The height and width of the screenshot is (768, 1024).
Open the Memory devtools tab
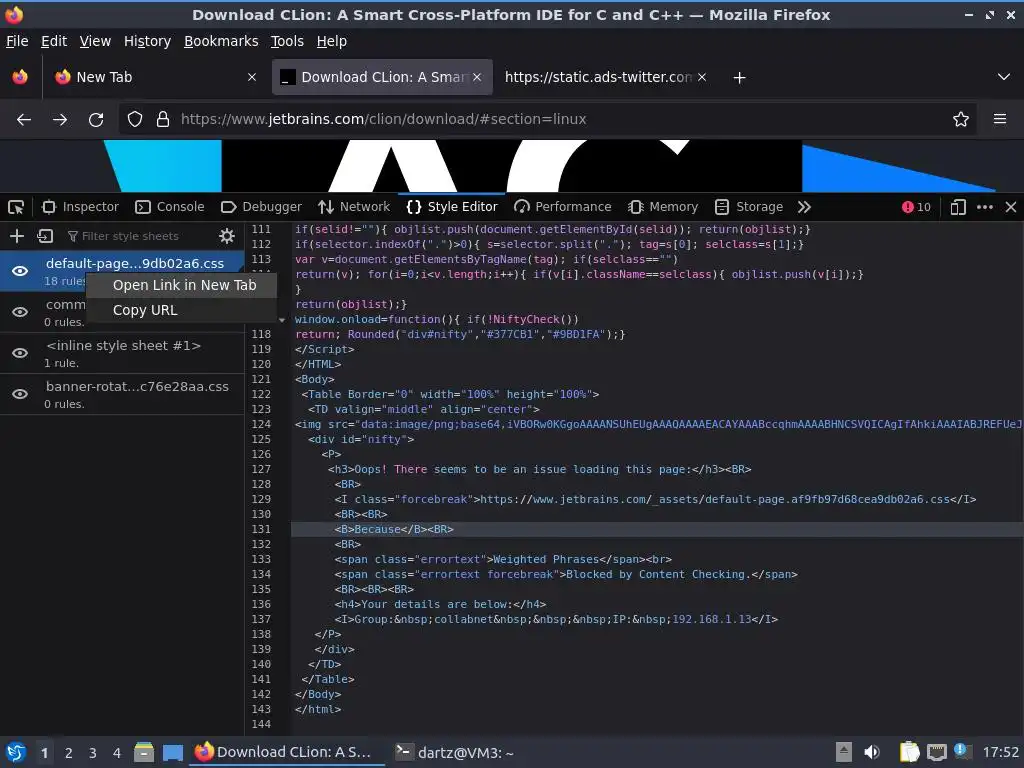click(x=664, y=207)
